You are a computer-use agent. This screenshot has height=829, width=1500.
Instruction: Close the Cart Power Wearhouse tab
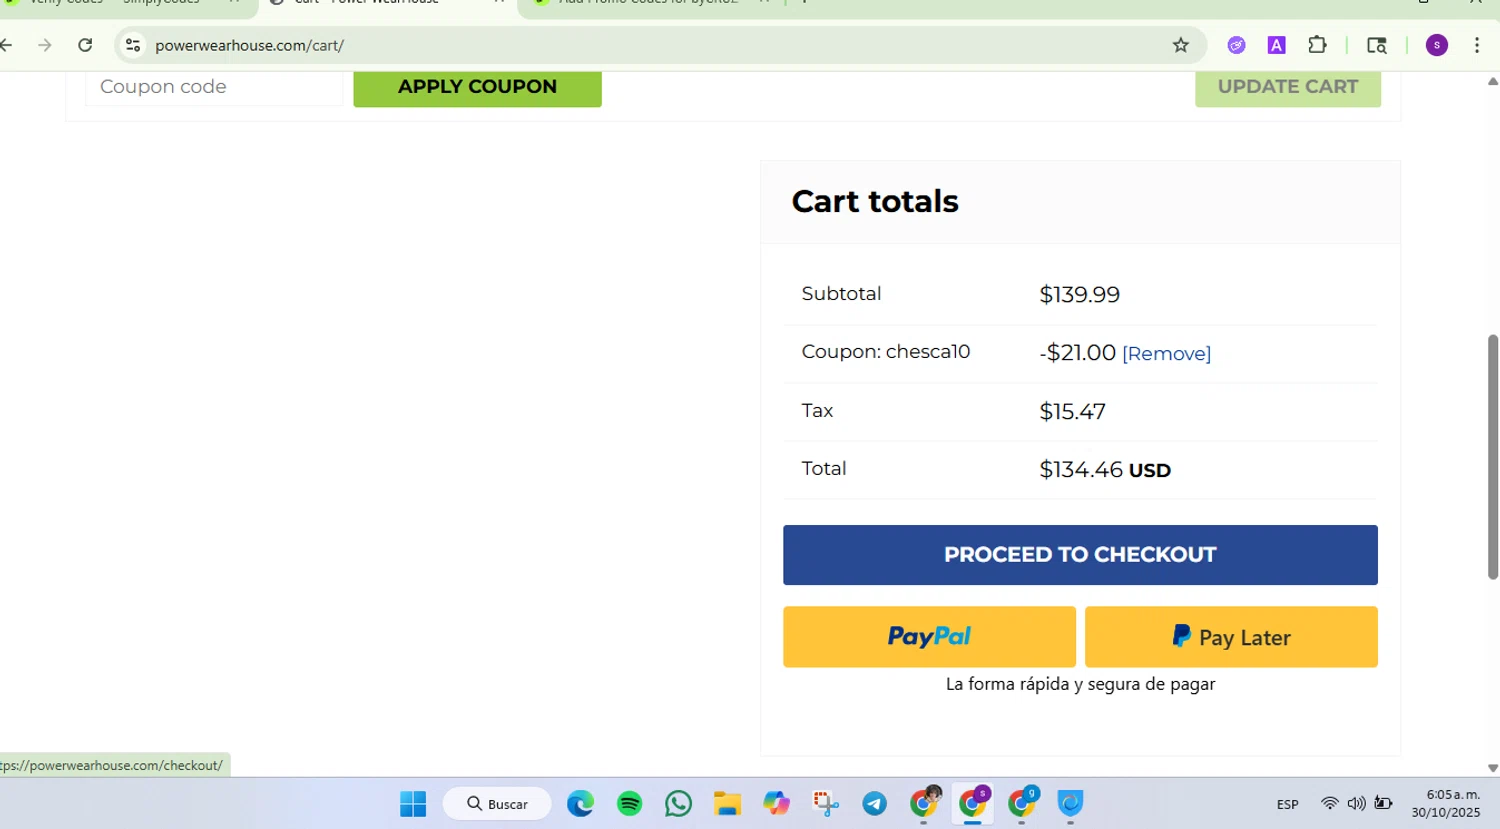tap(499, 3)
